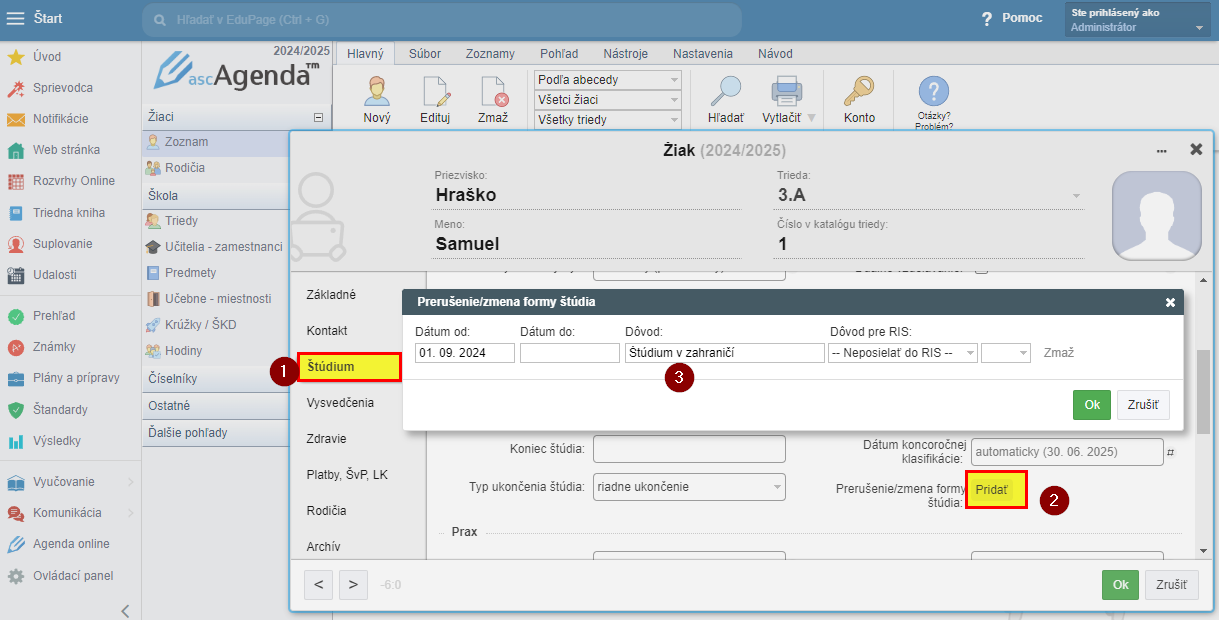The height and width of the screenshot is (620, 1219).
Task: Click the Vytlačiť printer icon
Action: click(787, 92)
